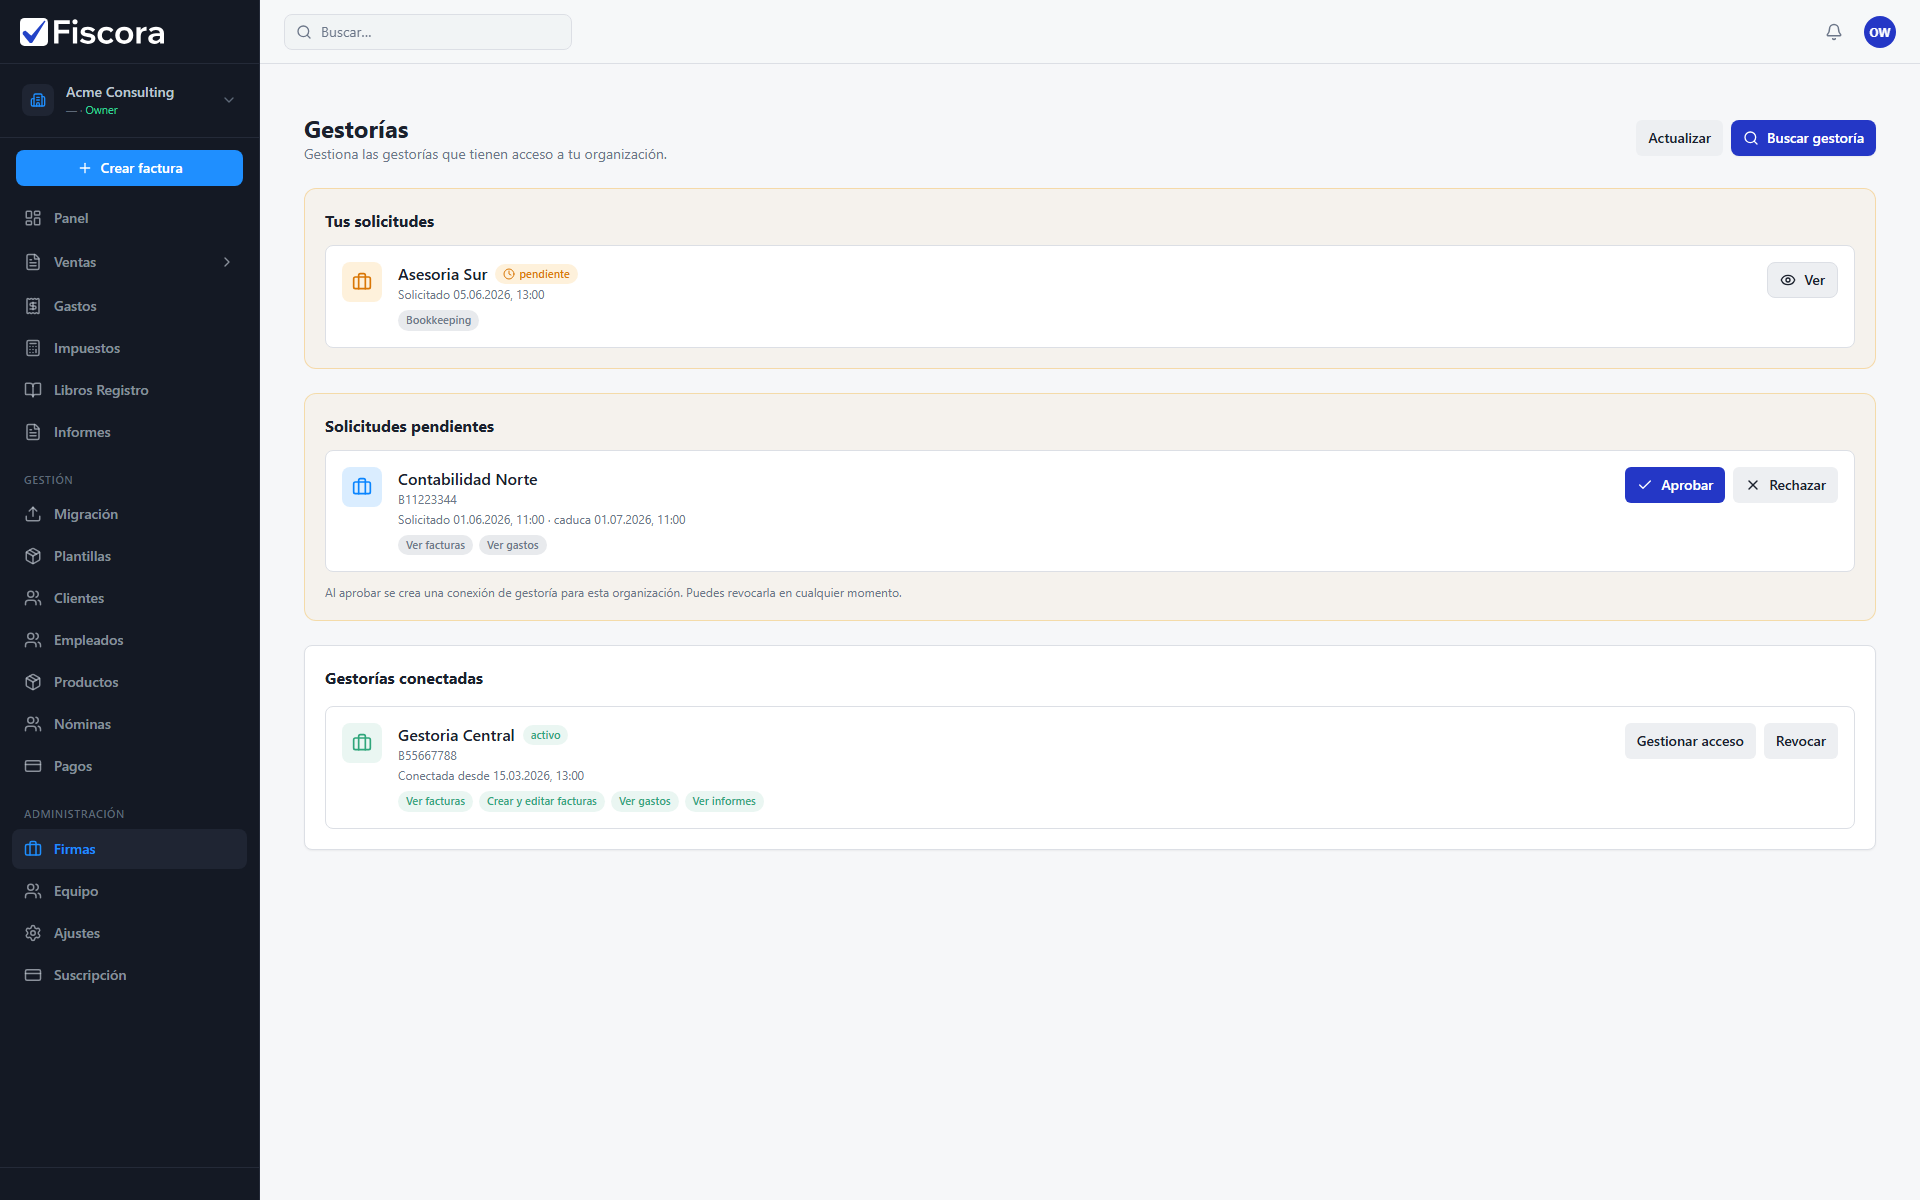Open notifications bell
Viewport: 1920px width, 1200px height.
[x=1834, y=32]
